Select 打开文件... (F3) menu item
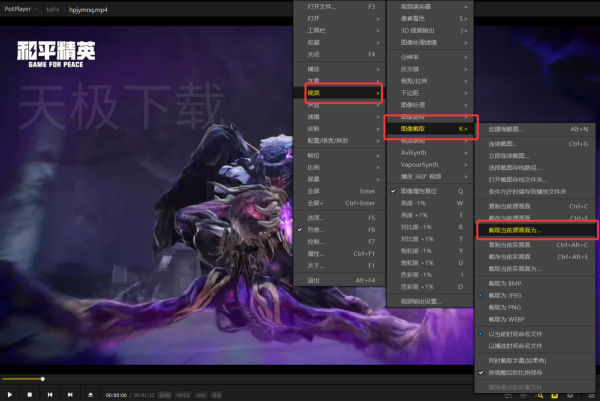 pyautogui.click(x=340, y=7)
